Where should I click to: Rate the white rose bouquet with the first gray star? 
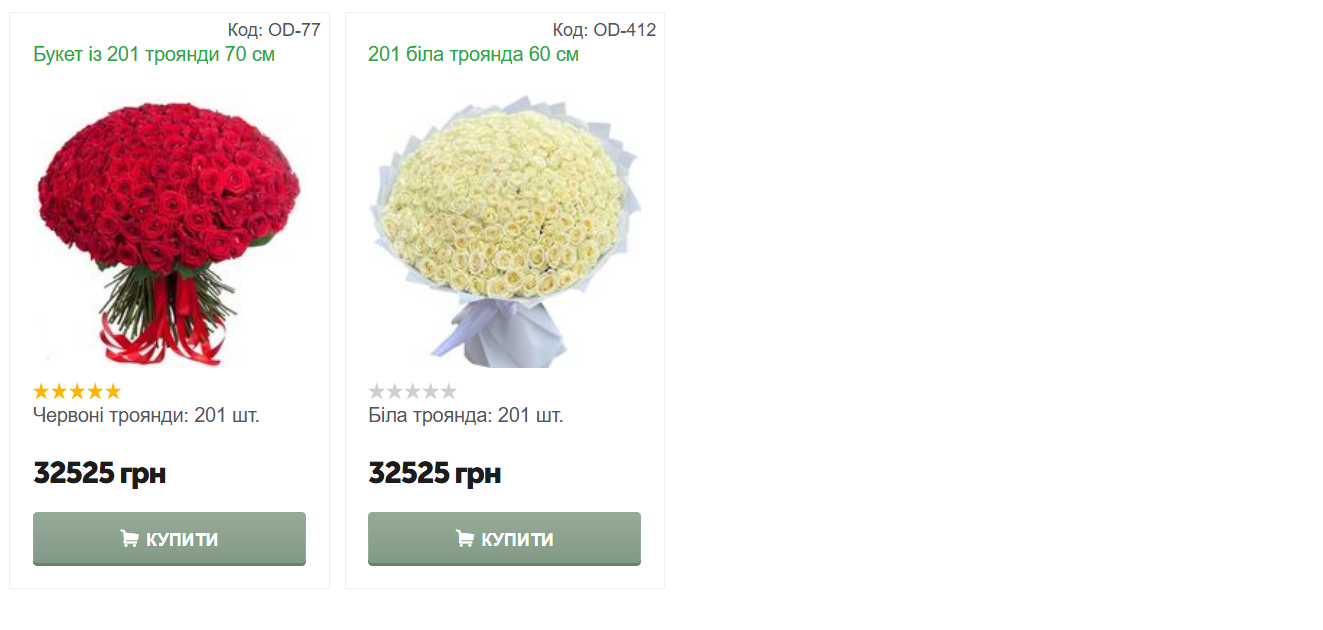point(377,391)
